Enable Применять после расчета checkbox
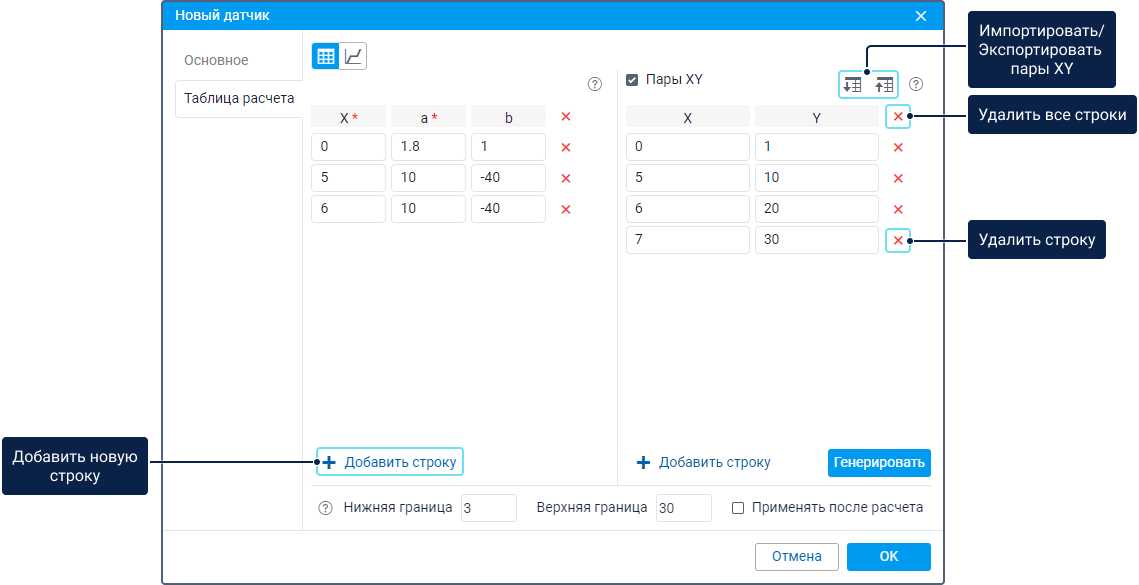Image resolution: width=1139 pixels, height=585 pixels. pyautogui.click(x=738, y=508)
